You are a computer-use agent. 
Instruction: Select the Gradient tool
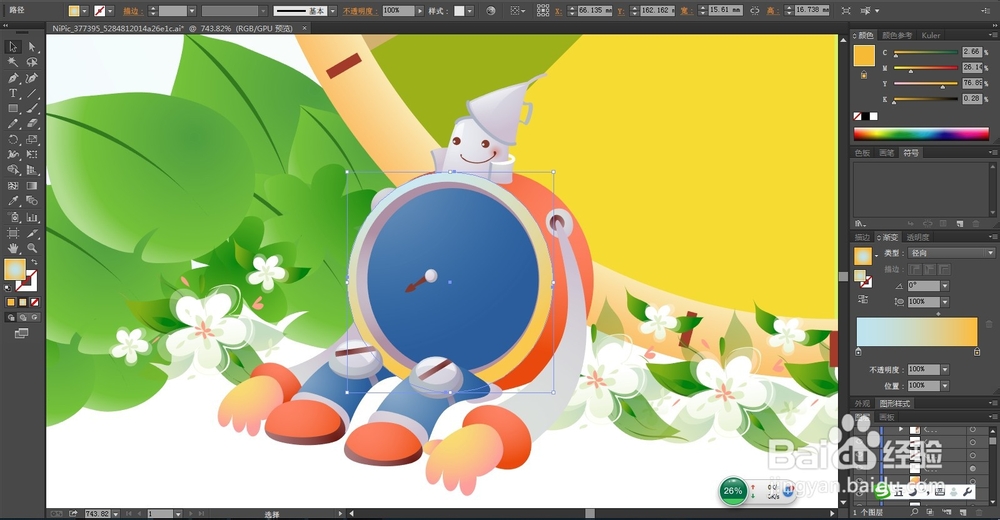pyautogui.click(x=32, y=186)
